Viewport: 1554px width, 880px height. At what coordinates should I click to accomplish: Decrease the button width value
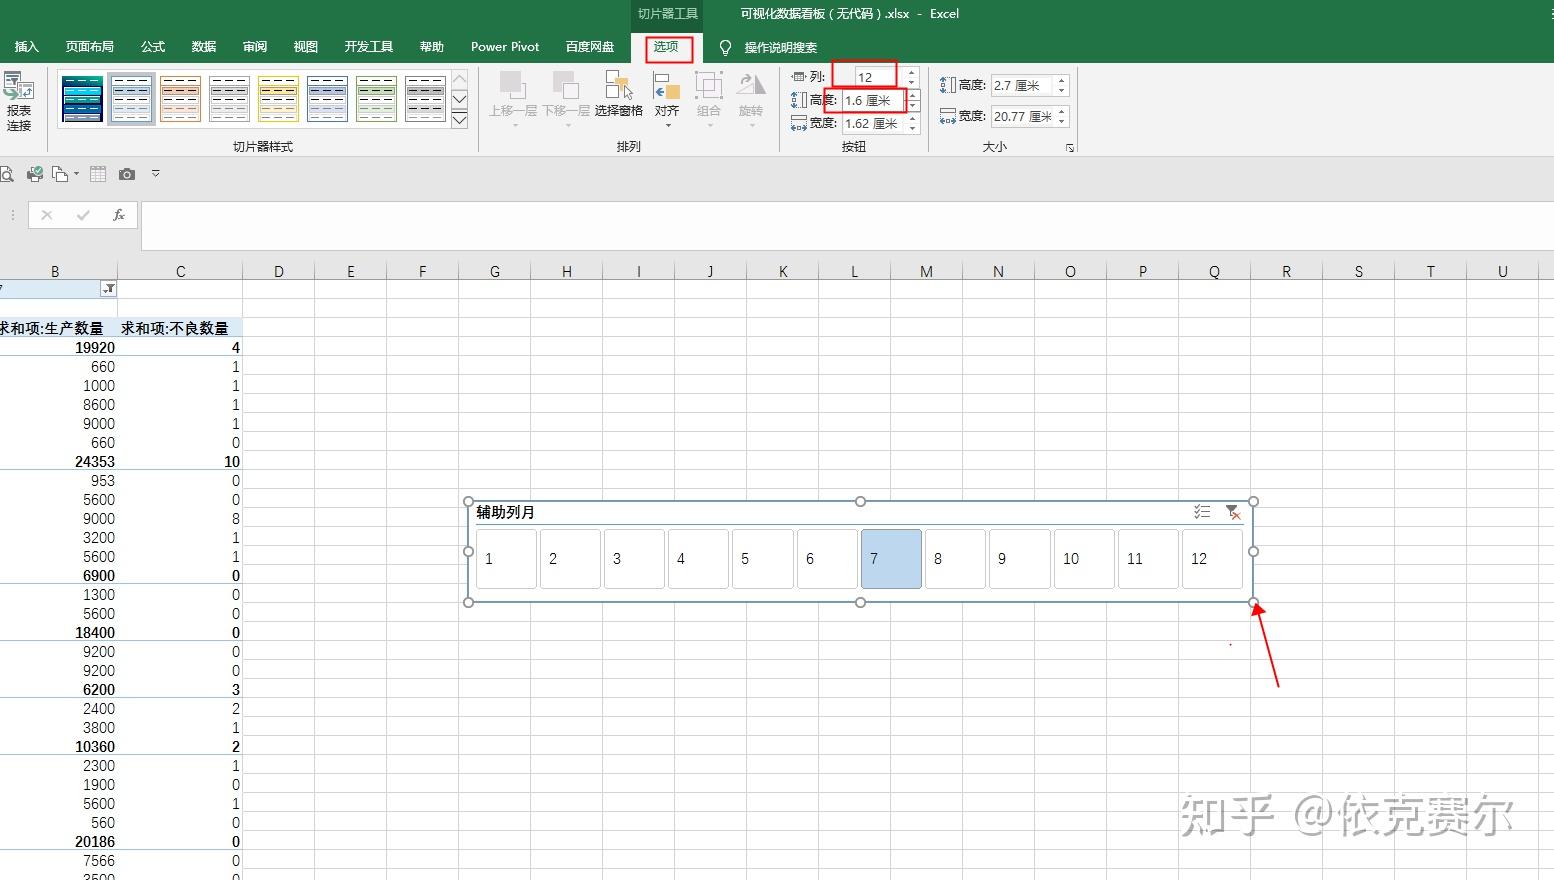(x=912, y=128)
